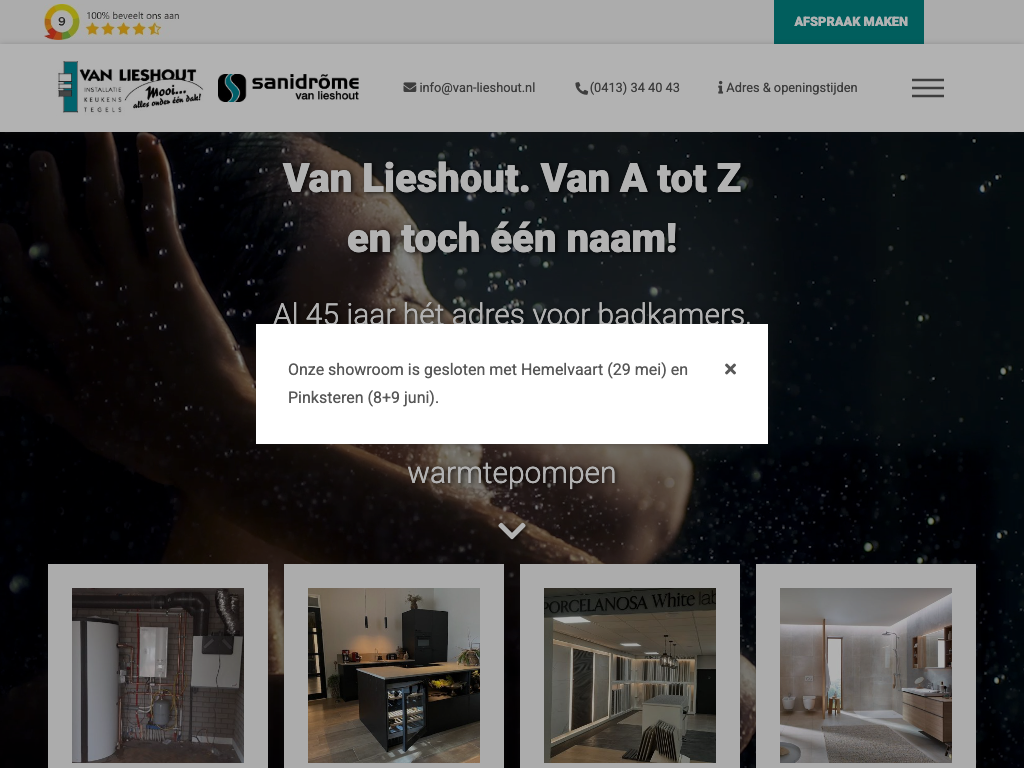The image size is (1024, 768).
Task: Call the (0413) 34 40 43 number
Action: (x=634, y=88)
